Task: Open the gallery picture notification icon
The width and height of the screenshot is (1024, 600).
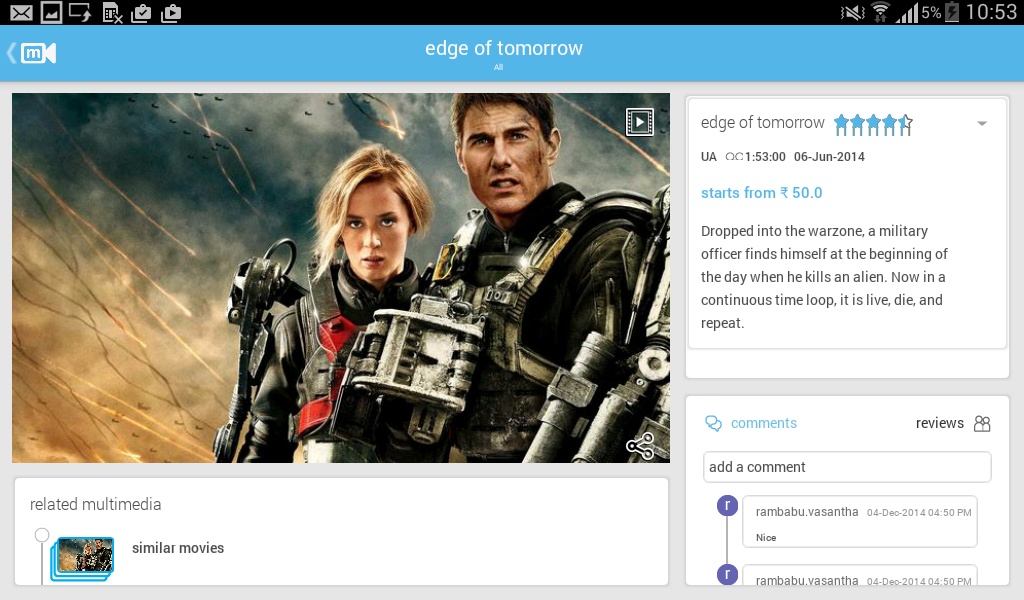Action: [52, 12]
